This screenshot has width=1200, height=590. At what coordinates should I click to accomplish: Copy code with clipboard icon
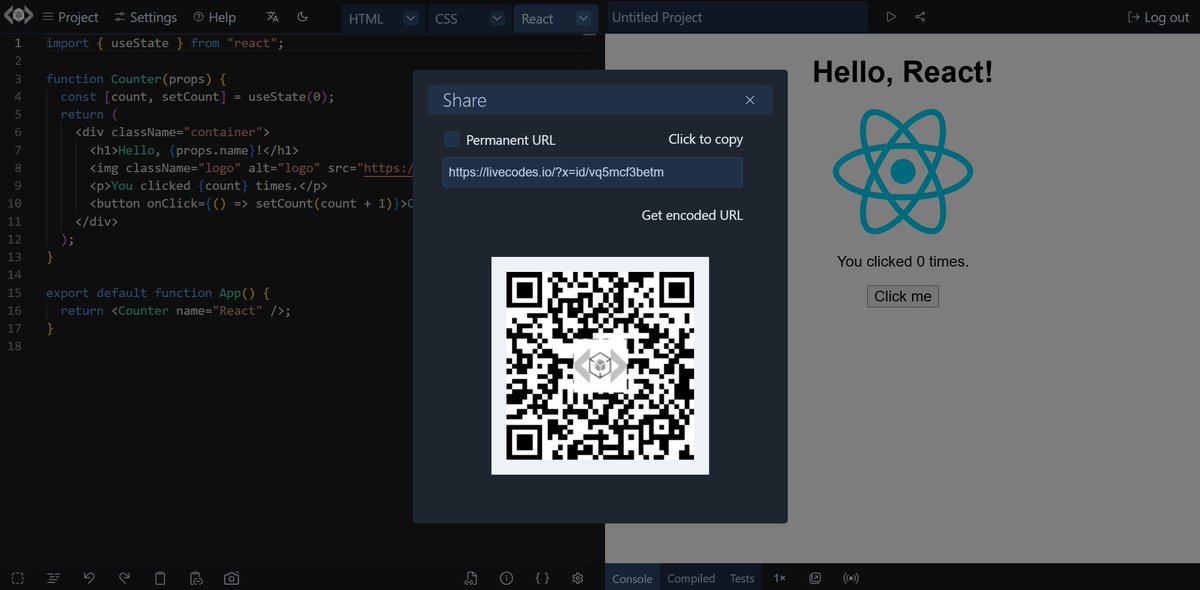point(160,578)
